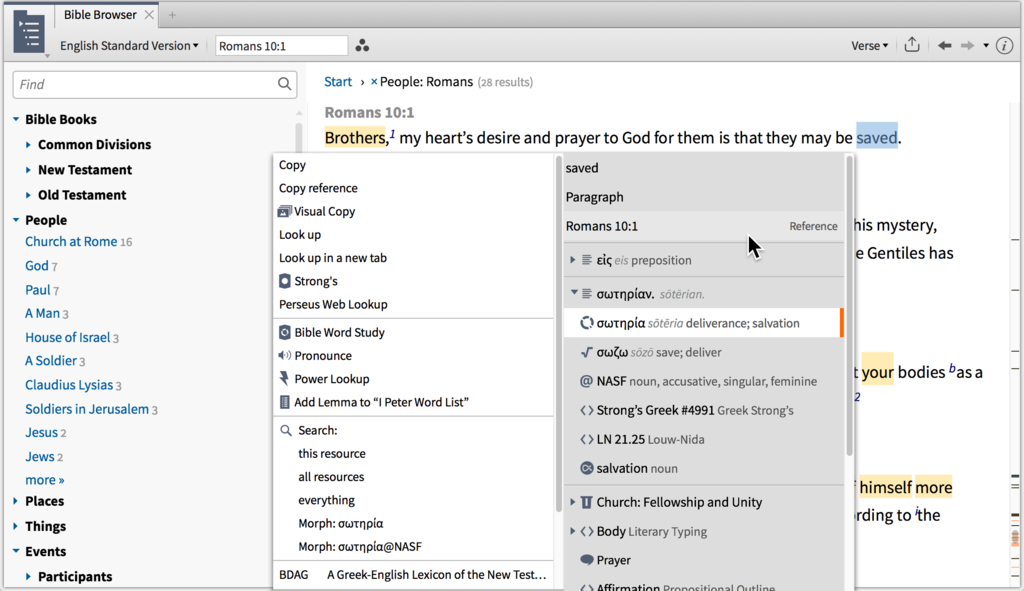Go back with the left arrow
Viewport: 1024px width, 591px height.
[944, 46]
